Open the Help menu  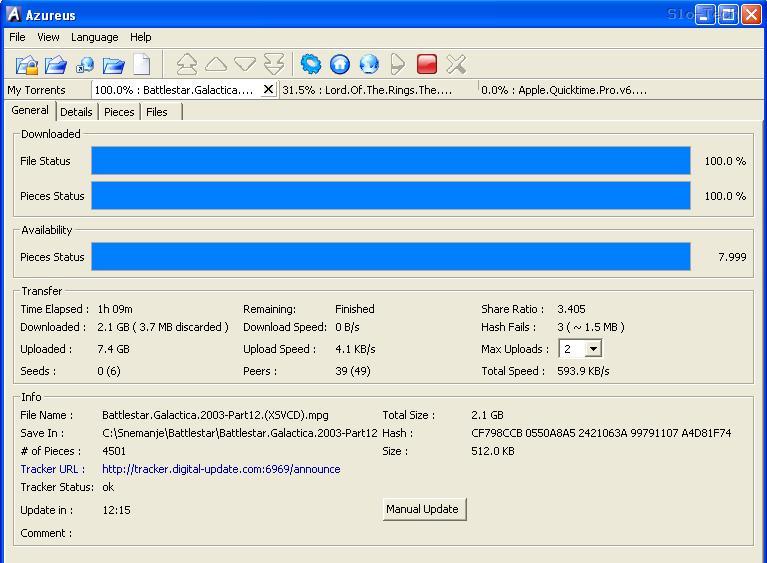tap(140, 37)
